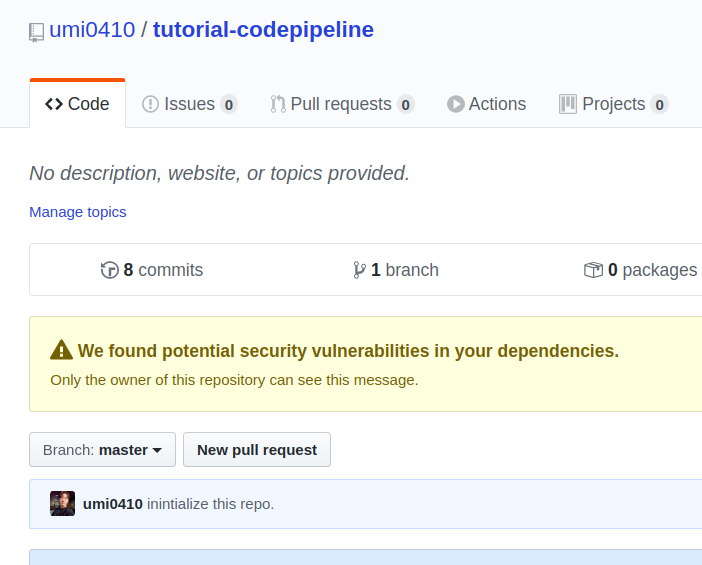This screenshot has height=565, width=702.
Task: Select the Actions tab
Action: (x=497, y=104)
